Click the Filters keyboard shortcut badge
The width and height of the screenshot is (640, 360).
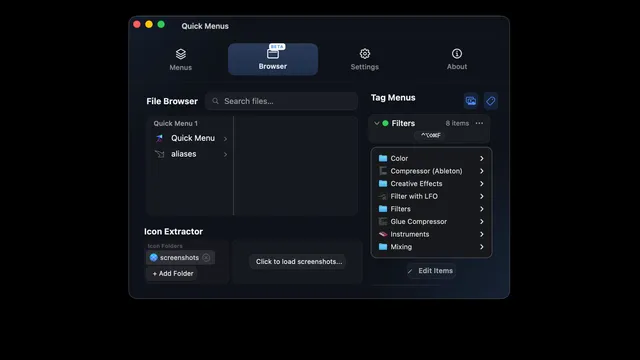pos(431,135)
